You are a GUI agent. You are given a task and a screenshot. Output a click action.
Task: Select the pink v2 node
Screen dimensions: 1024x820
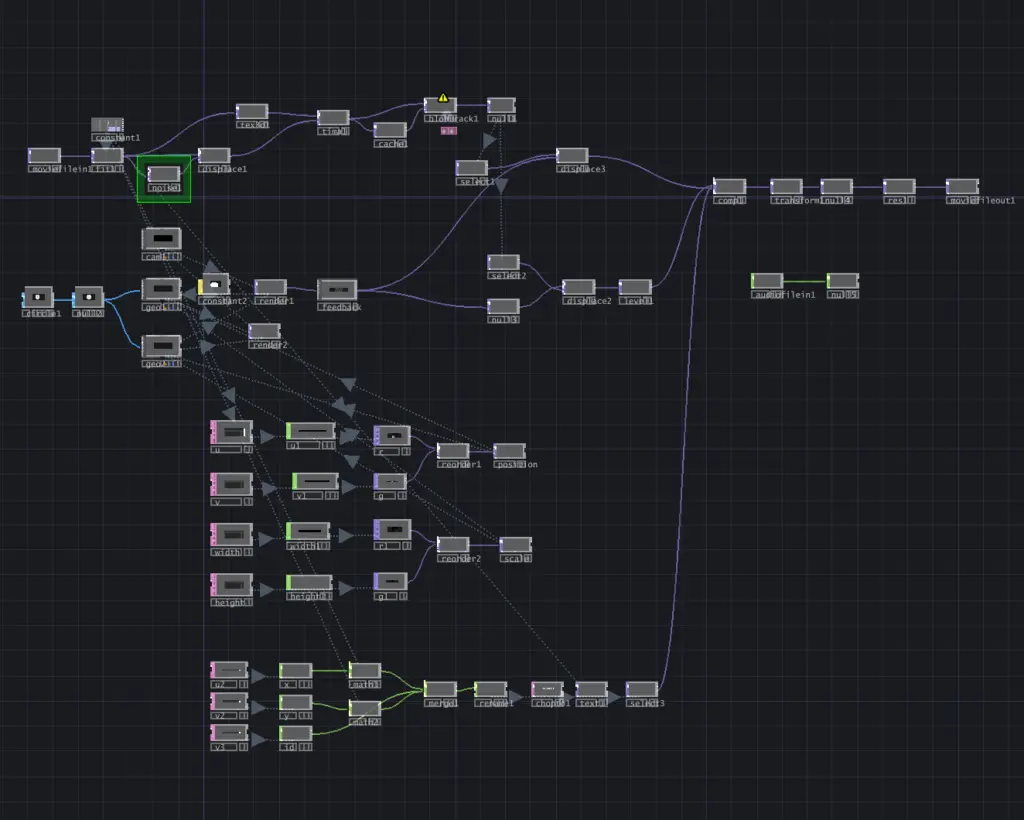pos(229,701)
